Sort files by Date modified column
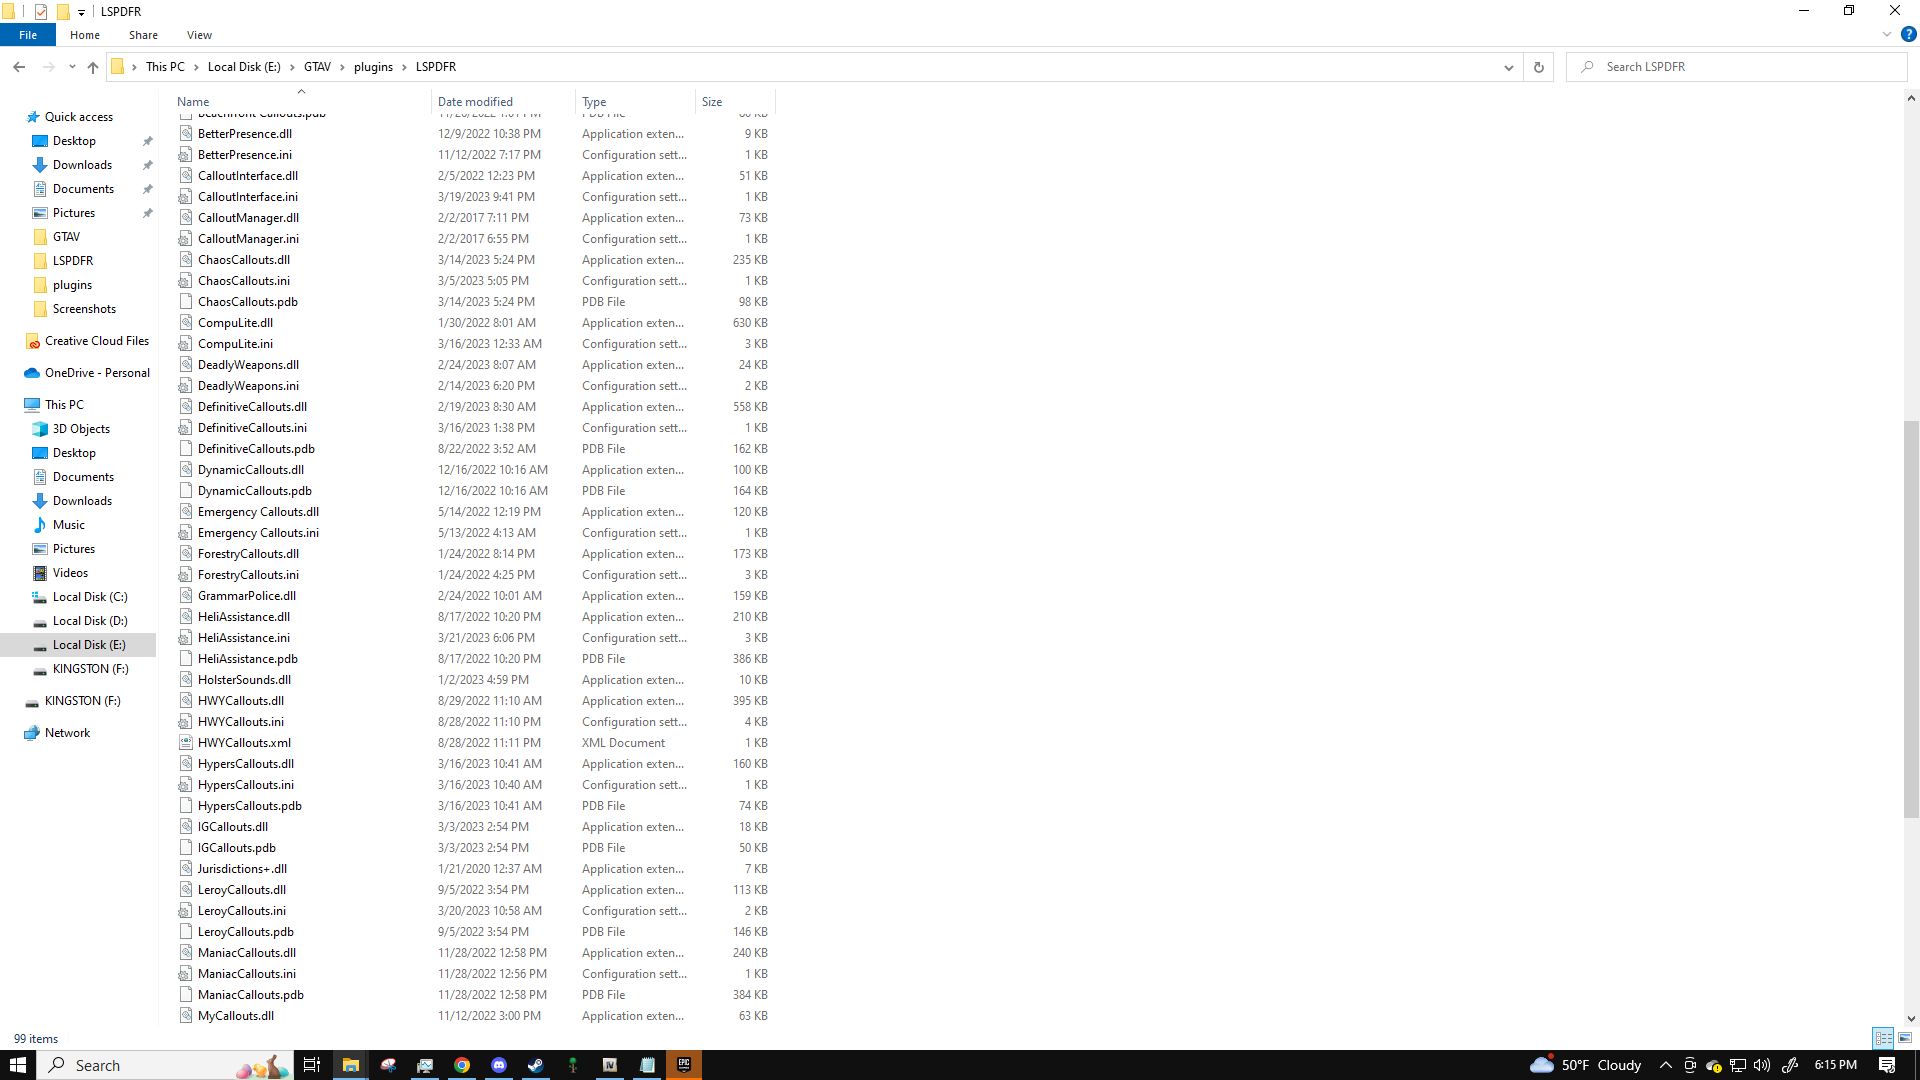The height and width of the screenshot is (1080, 1920). tap(475, 101)
